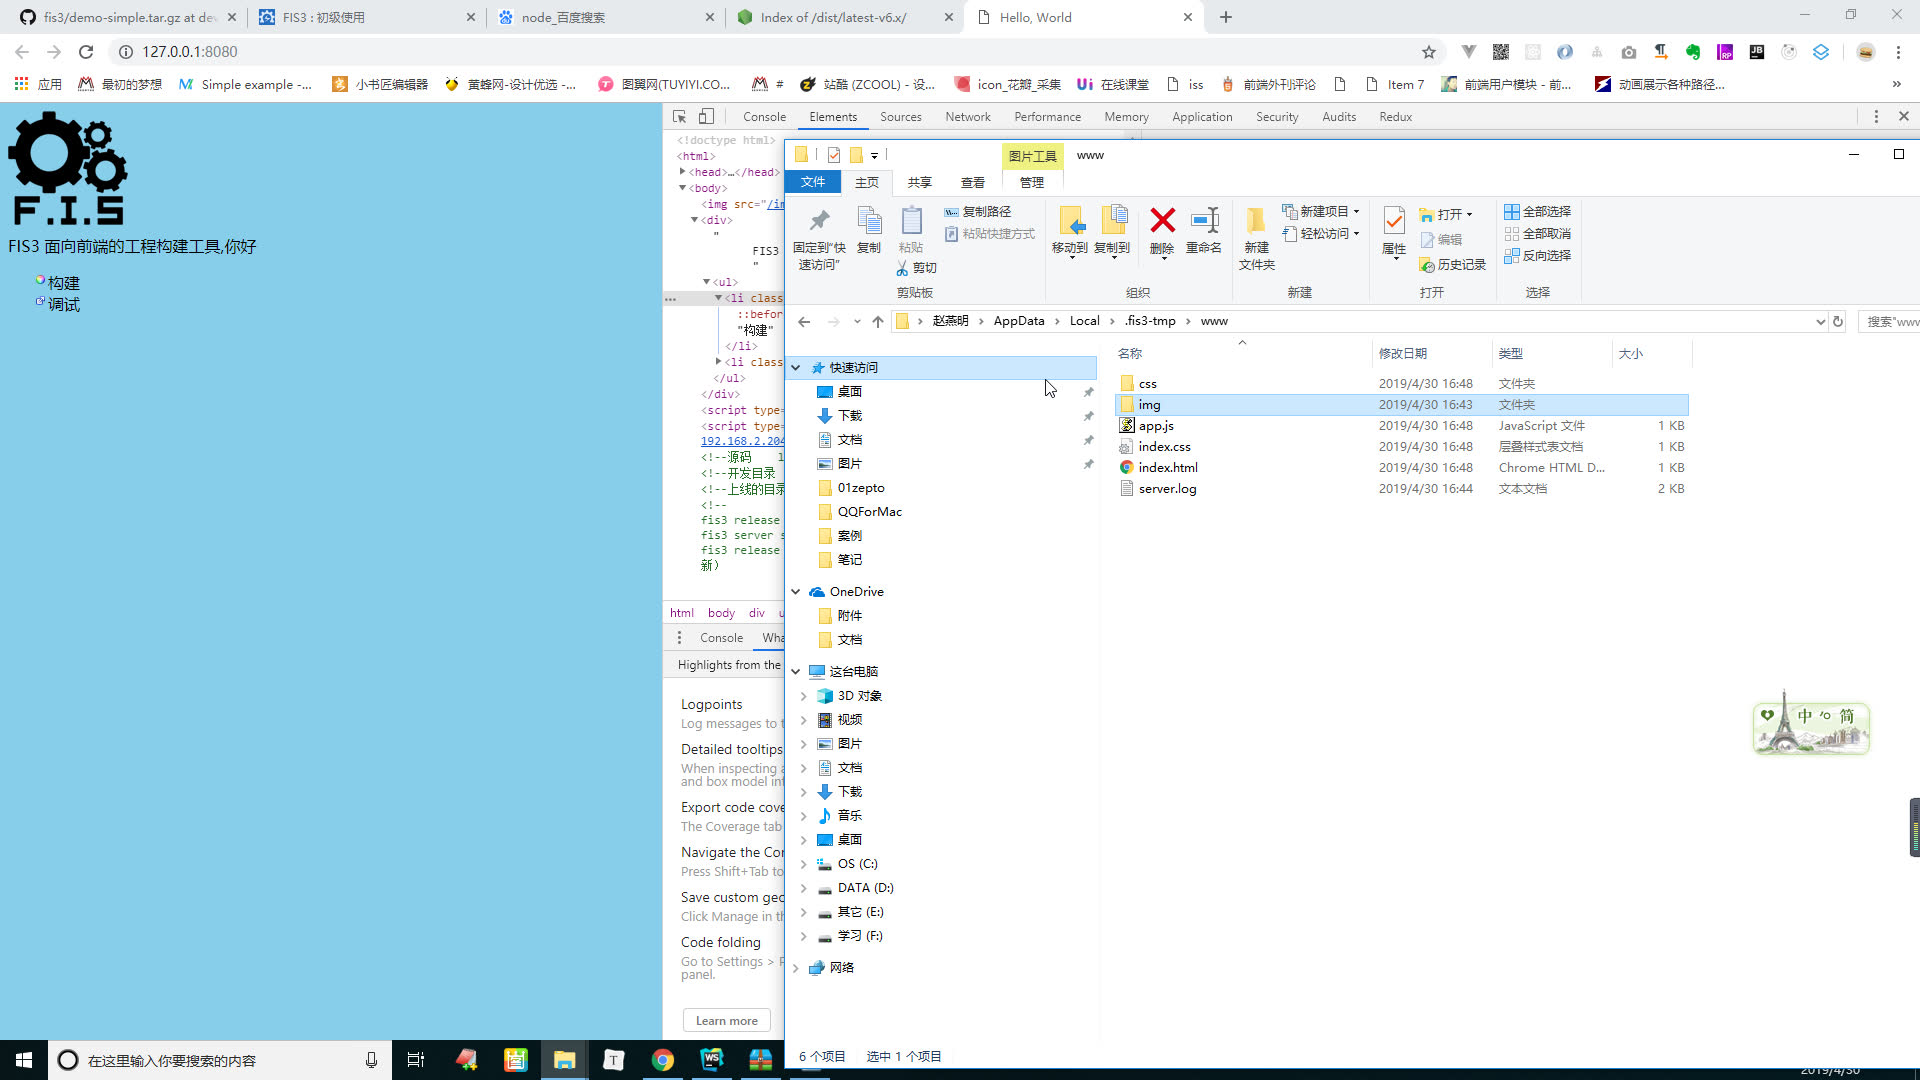
Task: Toggle DevTools device toolbar icon
Action: [706, 117]
